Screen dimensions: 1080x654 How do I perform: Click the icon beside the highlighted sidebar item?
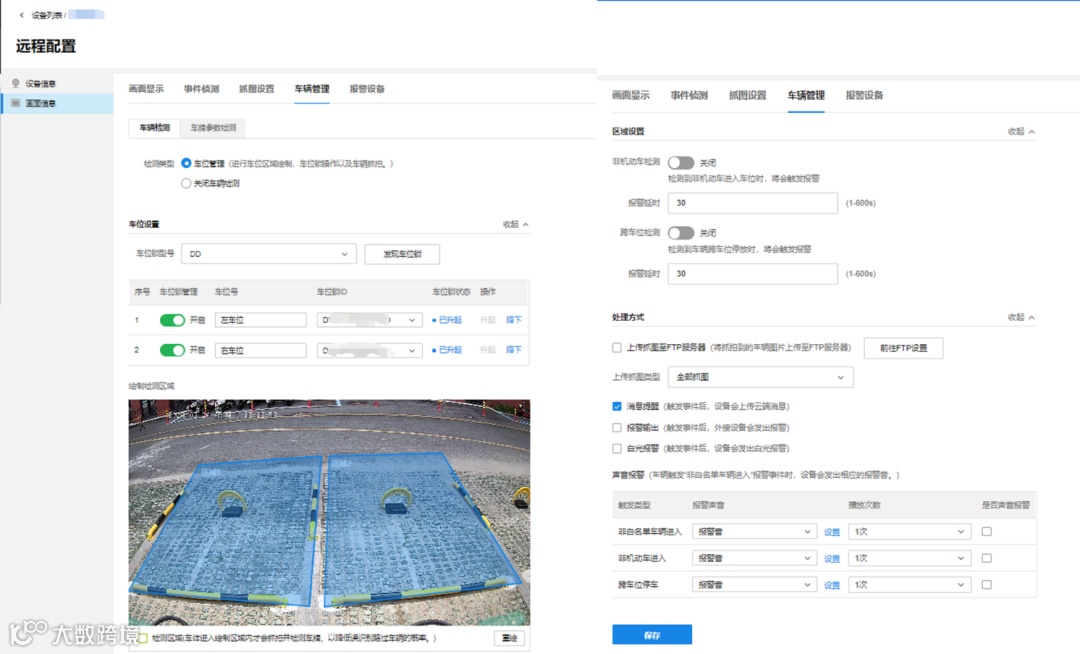click(15, 103)
